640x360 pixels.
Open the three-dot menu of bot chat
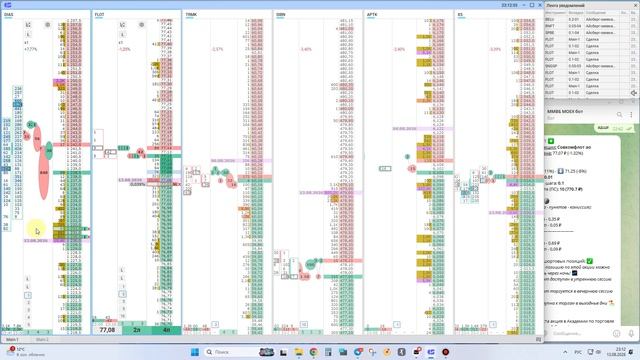pos(631,115)
